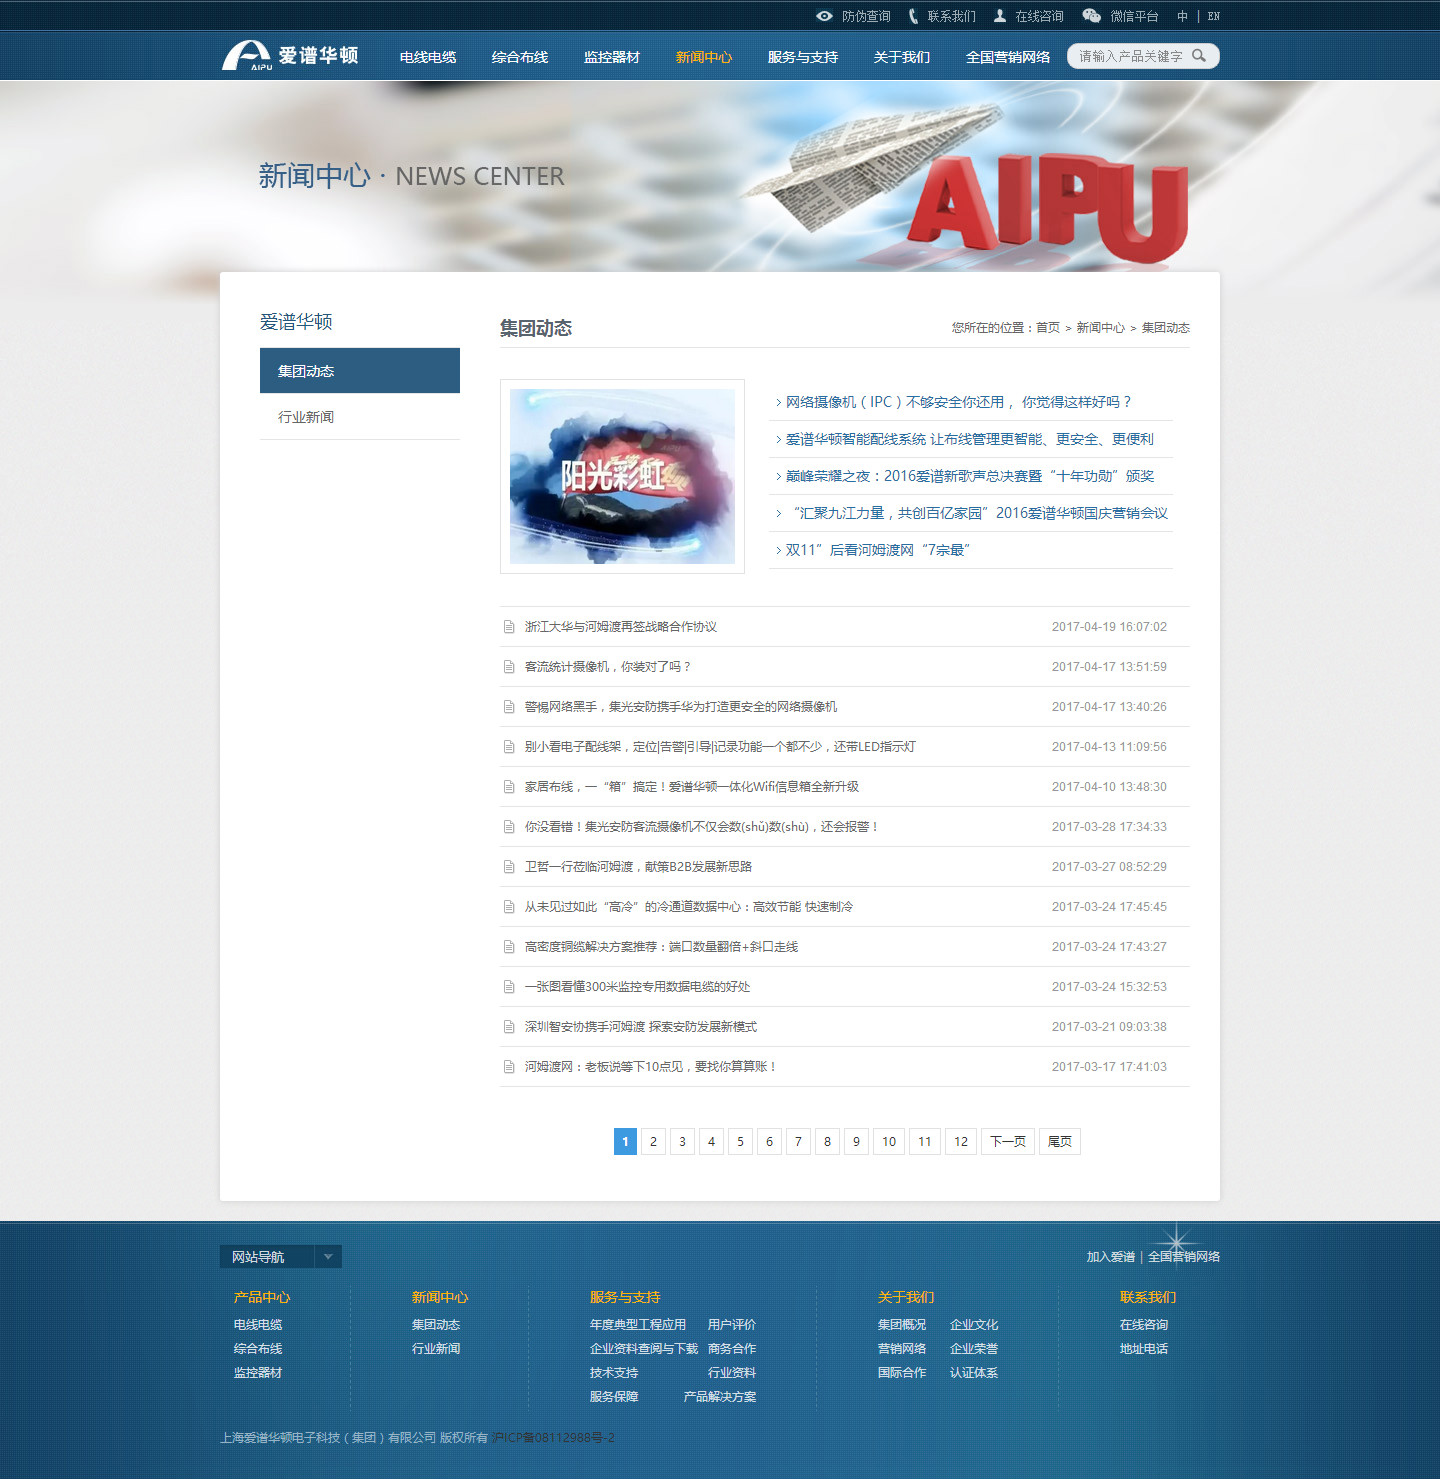Open the 新闻中心 top menu
Viewport: 1440px width, 1479px height.
(x=704, y=57)
